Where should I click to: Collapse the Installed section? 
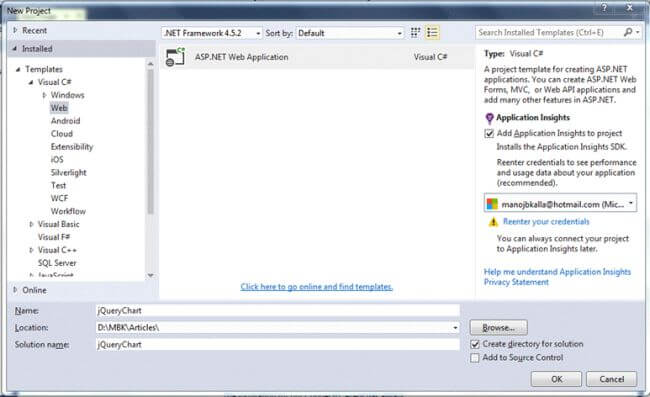pos(15,48)
